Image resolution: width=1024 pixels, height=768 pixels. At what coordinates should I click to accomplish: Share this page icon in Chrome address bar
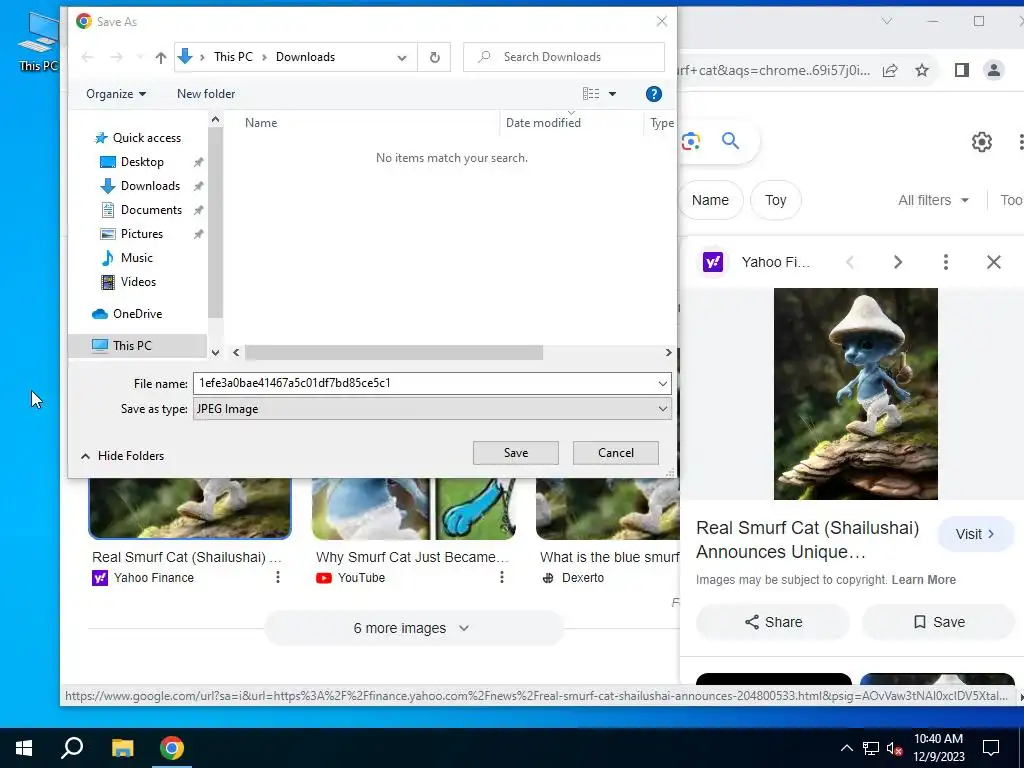pos(890,71)
